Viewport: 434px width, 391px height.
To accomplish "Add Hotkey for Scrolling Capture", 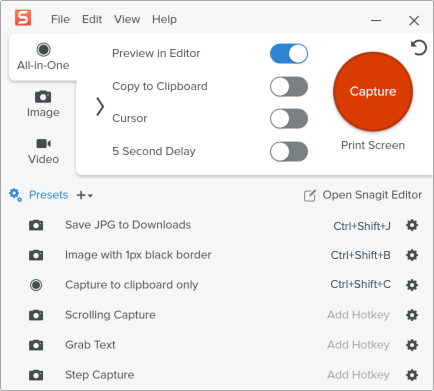I will point(358,315).
